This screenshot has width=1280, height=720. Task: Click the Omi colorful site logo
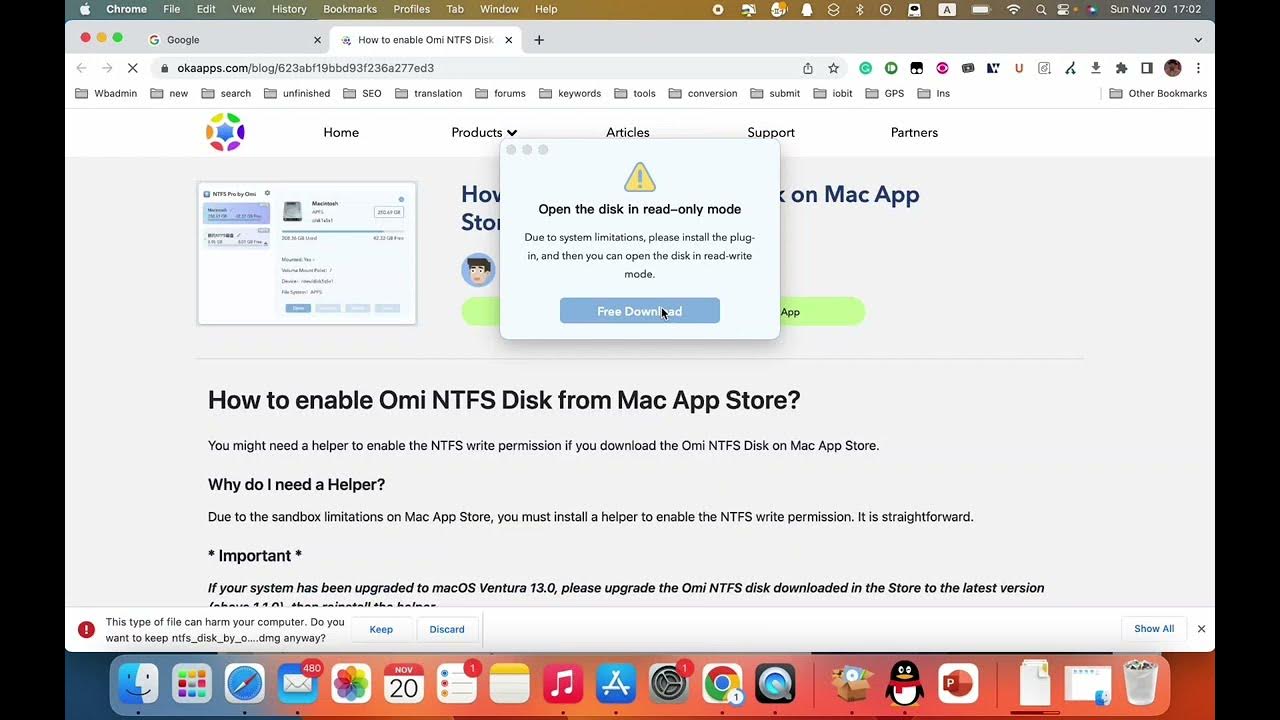(225, 132)
